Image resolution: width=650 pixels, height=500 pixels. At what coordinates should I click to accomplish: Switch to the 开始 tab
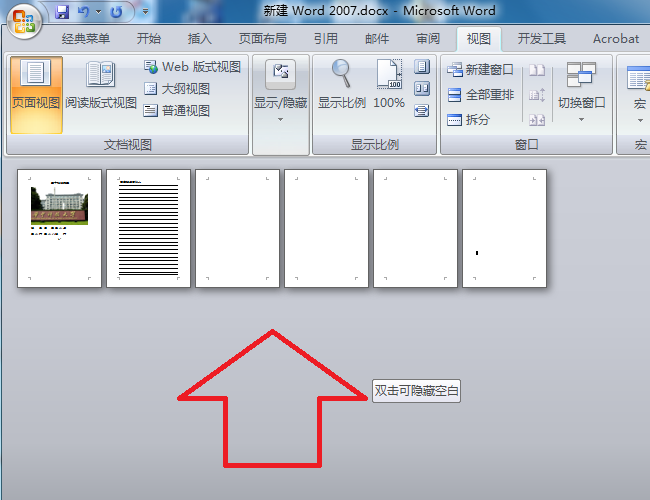(x=148, y=39)
